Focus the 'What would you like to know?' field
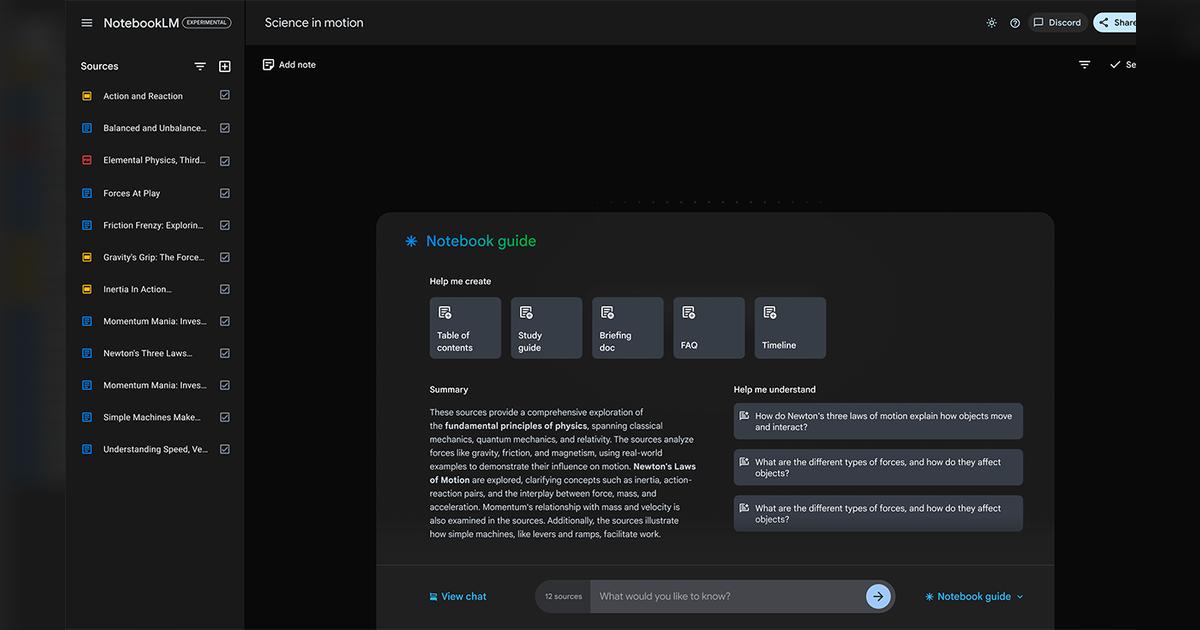This screenshot has height=630, width=1200. pos(728,596)
